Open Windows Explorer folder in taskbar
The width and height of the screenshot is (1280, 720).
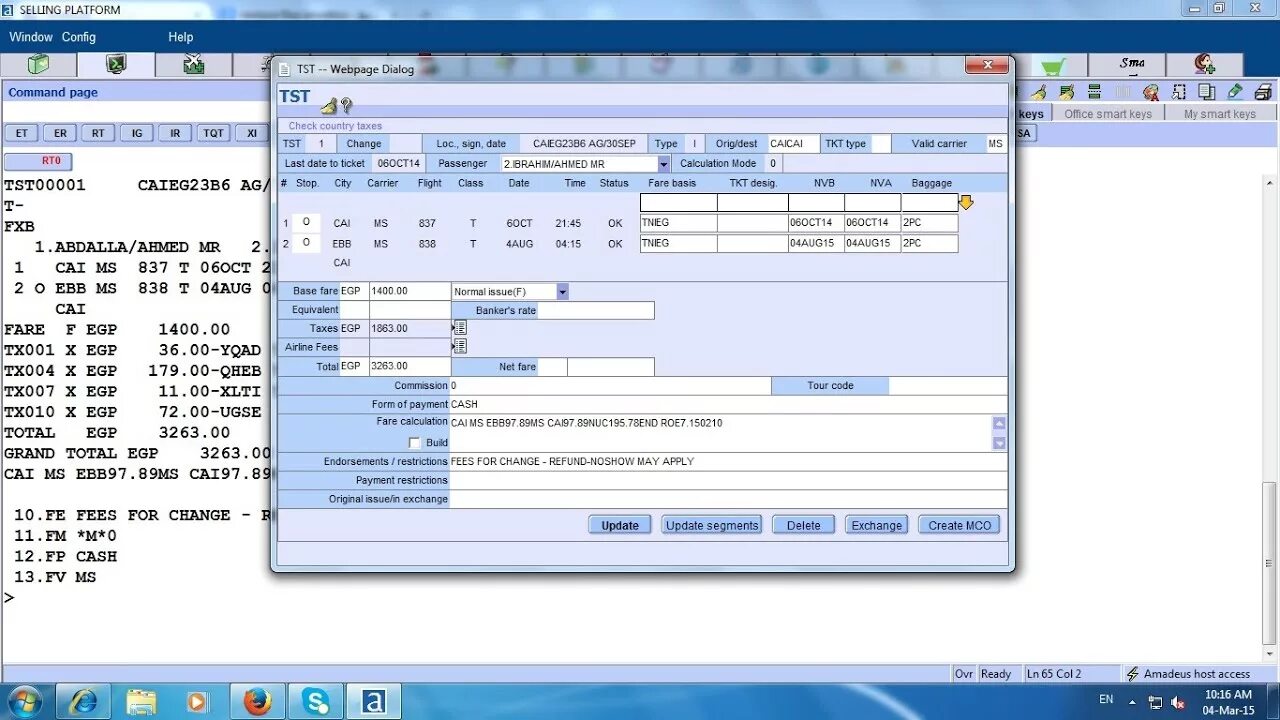141,701
